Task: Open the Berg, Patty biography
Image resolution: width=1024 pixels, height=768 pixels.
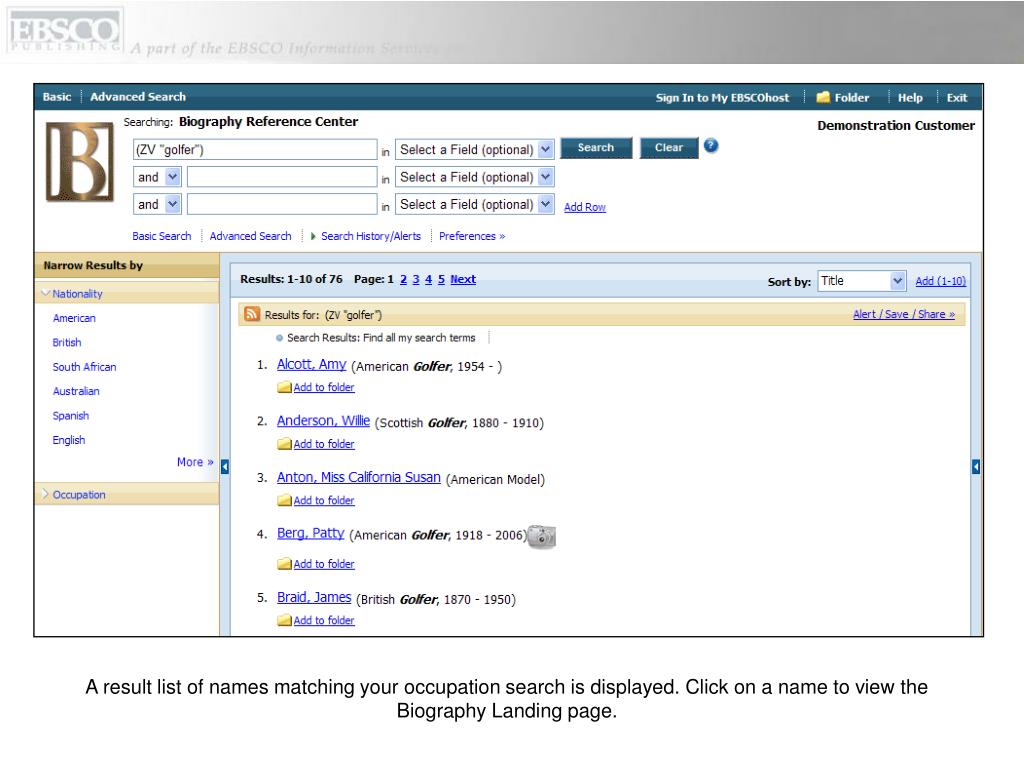Action: click(310, 533)
